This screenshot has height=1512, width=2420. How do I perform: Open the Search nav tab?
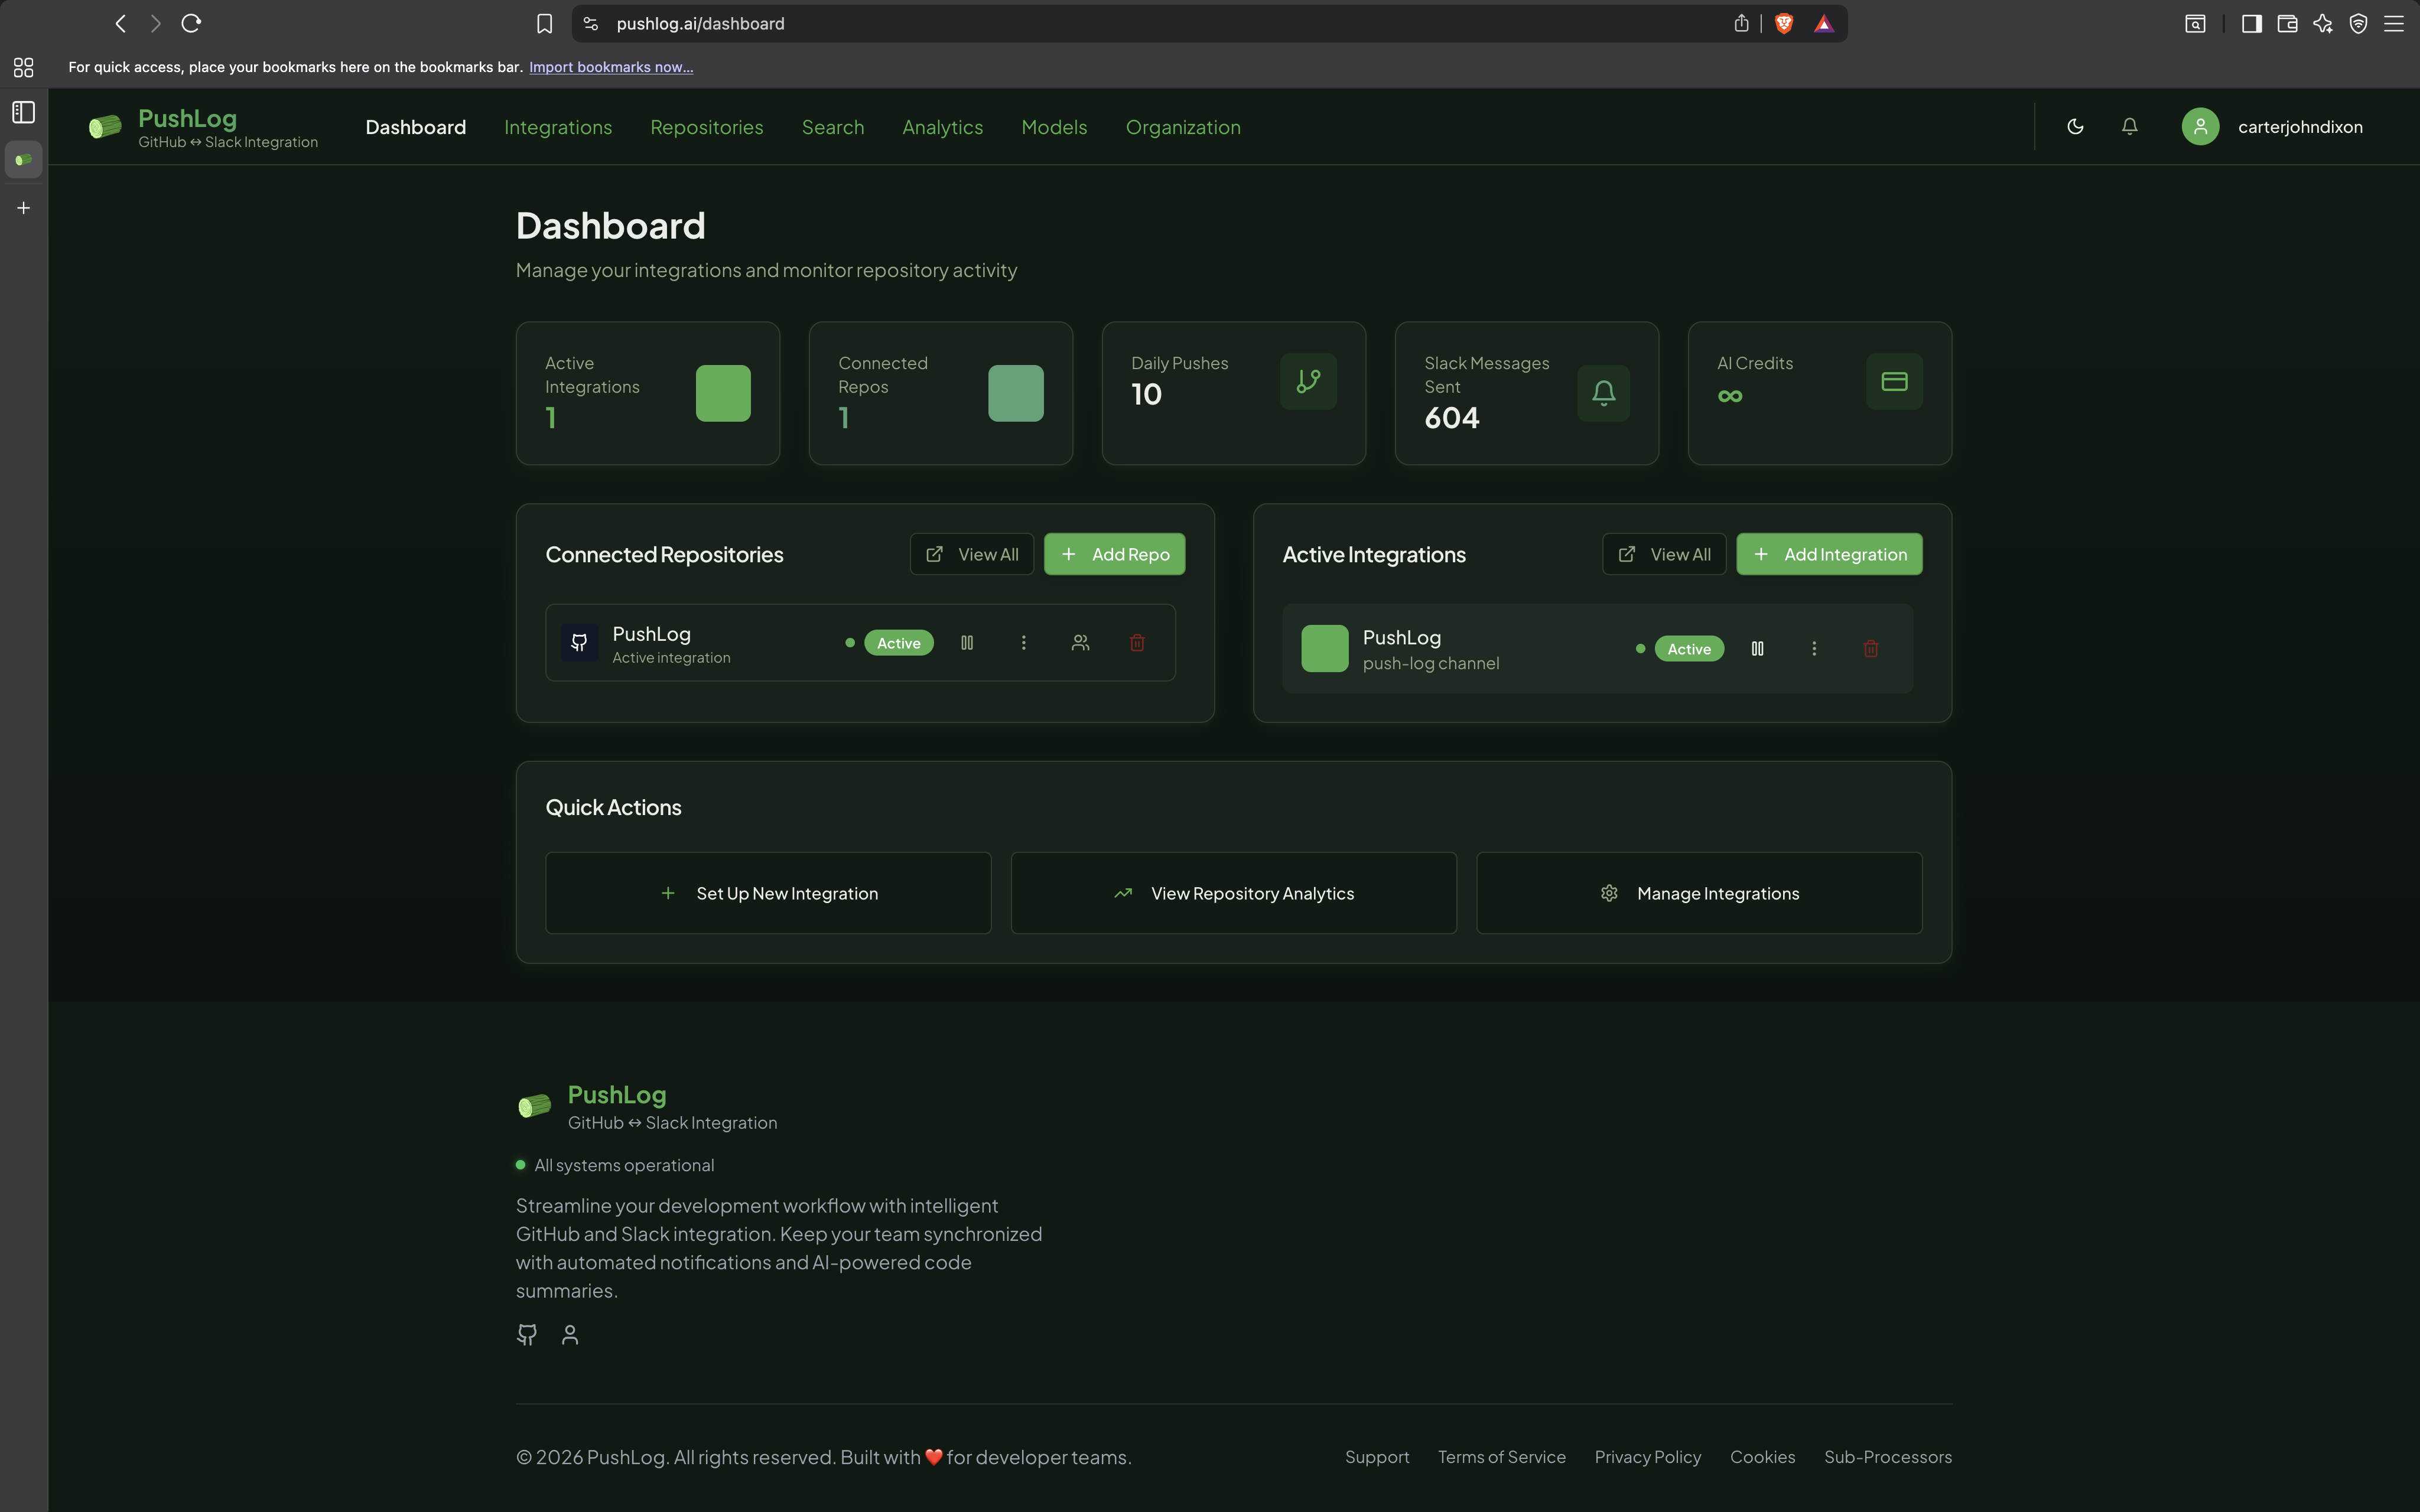click(x=833, y=127)
